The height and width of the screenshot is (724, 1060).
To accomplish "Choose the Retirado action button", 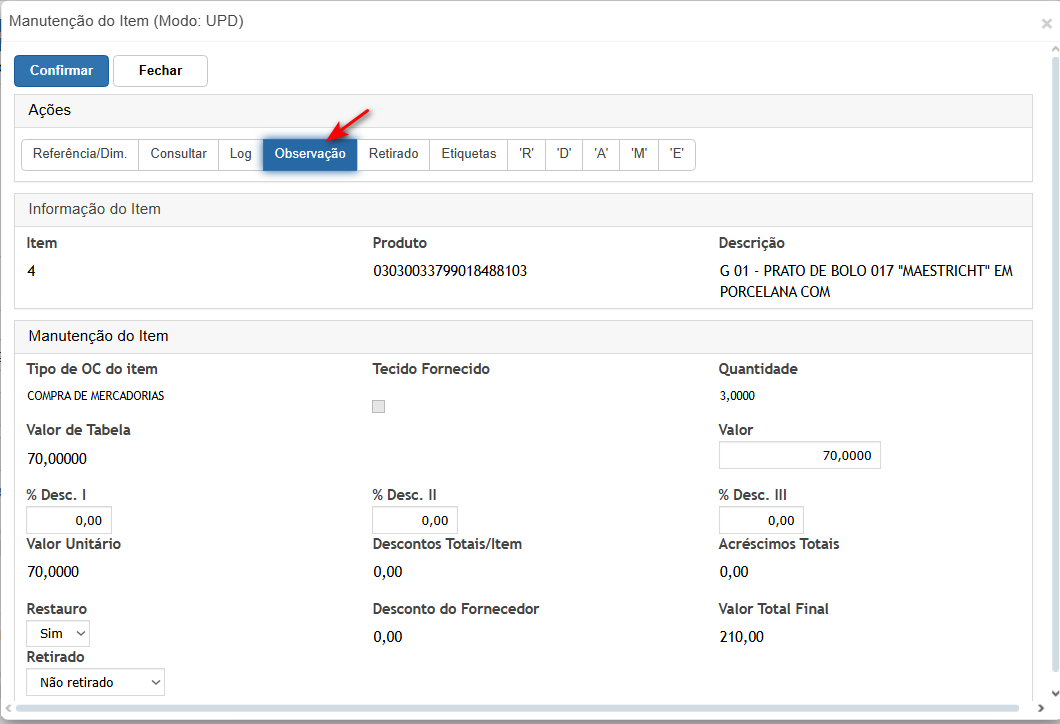I will pyautogui.click(x=393, y=154).
